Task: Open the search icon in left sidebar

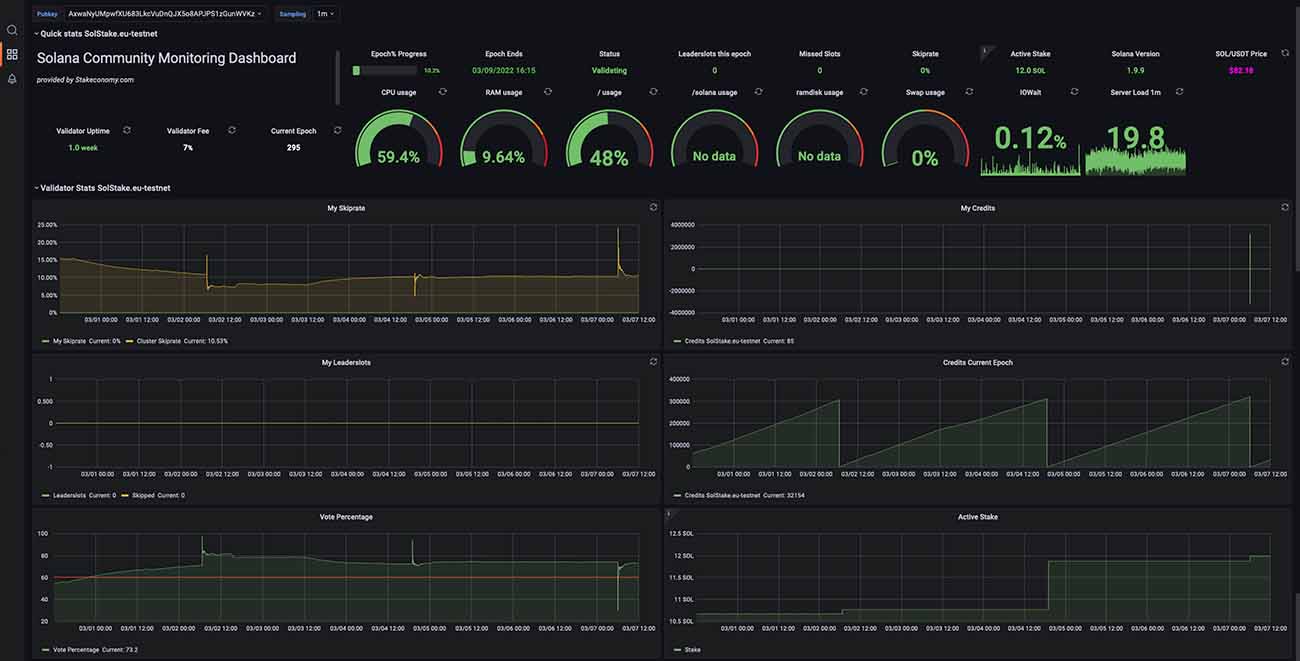Action: [x=12, y=30]
